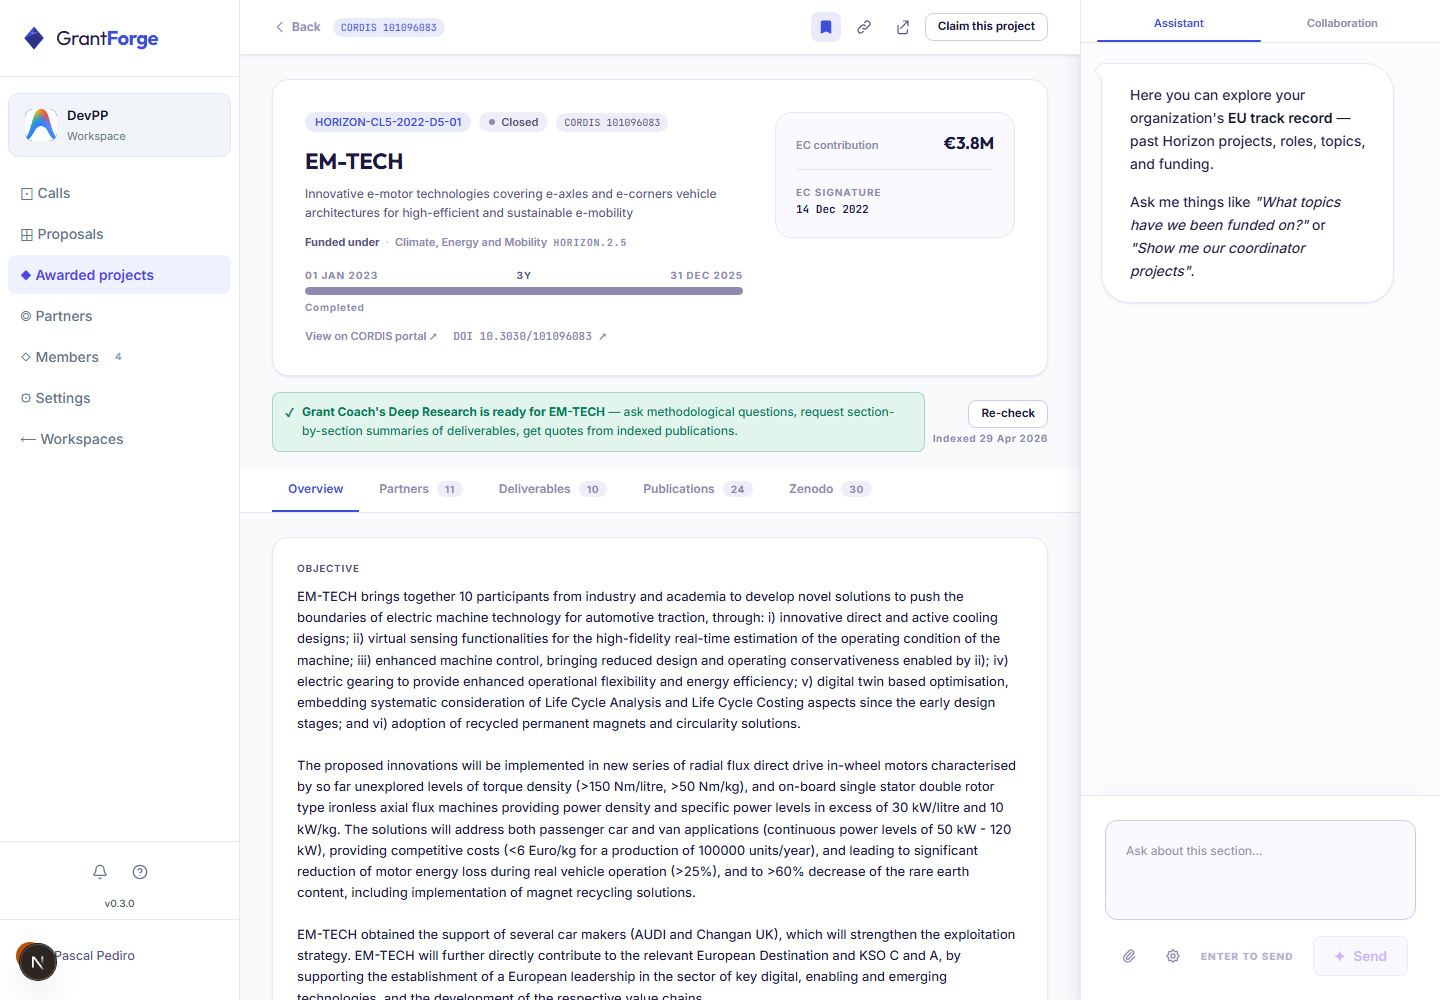
Task: Open Members section
Action: coord(119,357)
